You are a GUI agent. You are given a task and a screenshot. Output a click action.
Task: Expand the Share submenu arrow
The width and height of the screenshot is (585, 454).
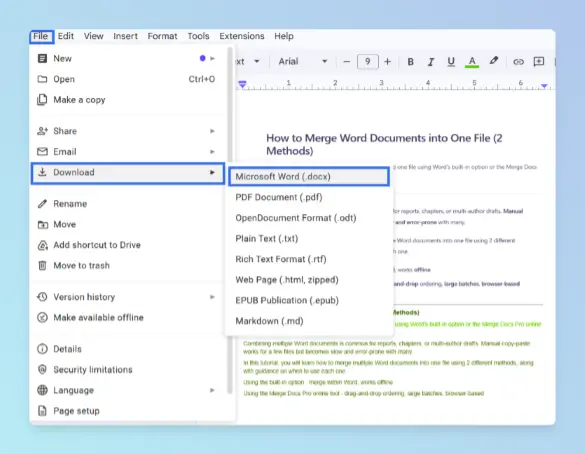[212, 131]
